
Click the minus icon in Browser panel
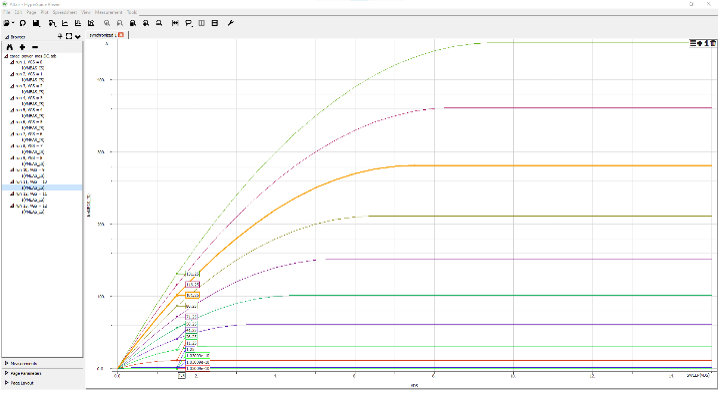35,47
